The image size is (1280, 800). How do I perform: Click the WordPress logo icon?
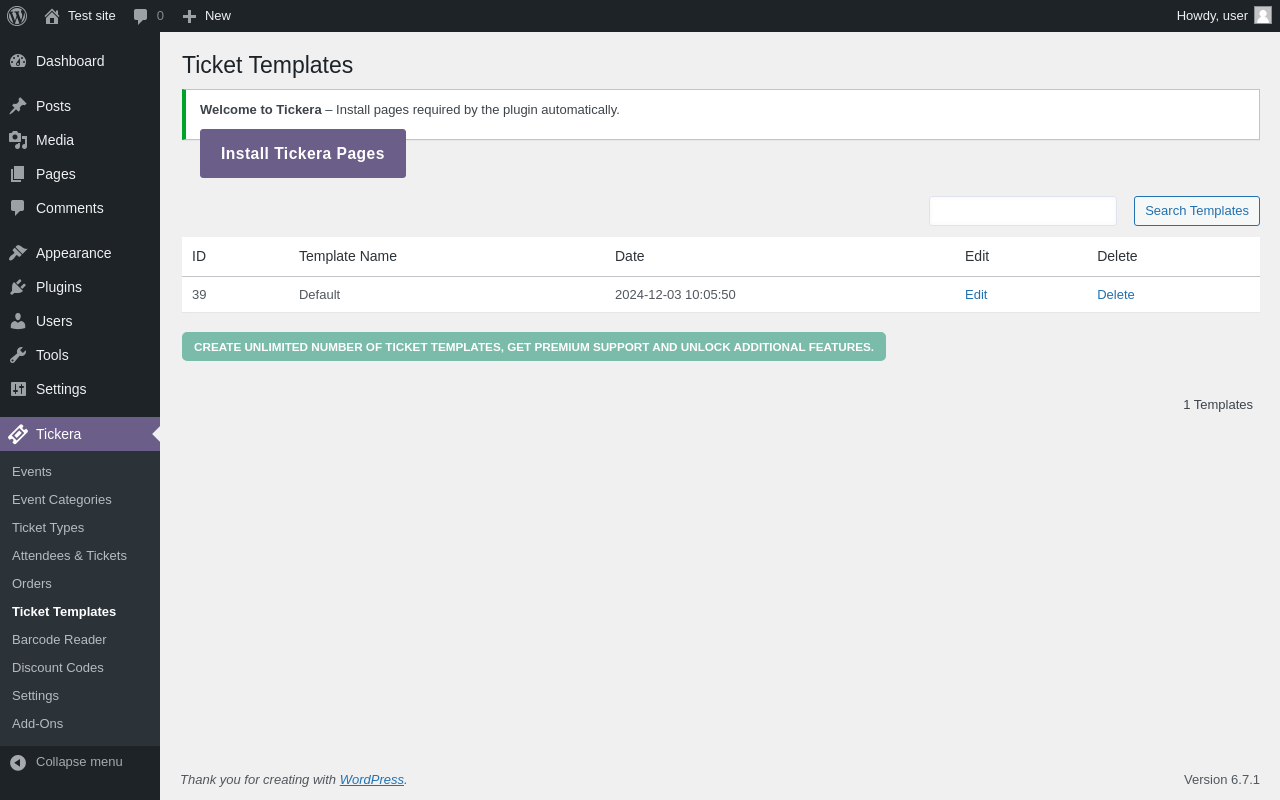17,16
